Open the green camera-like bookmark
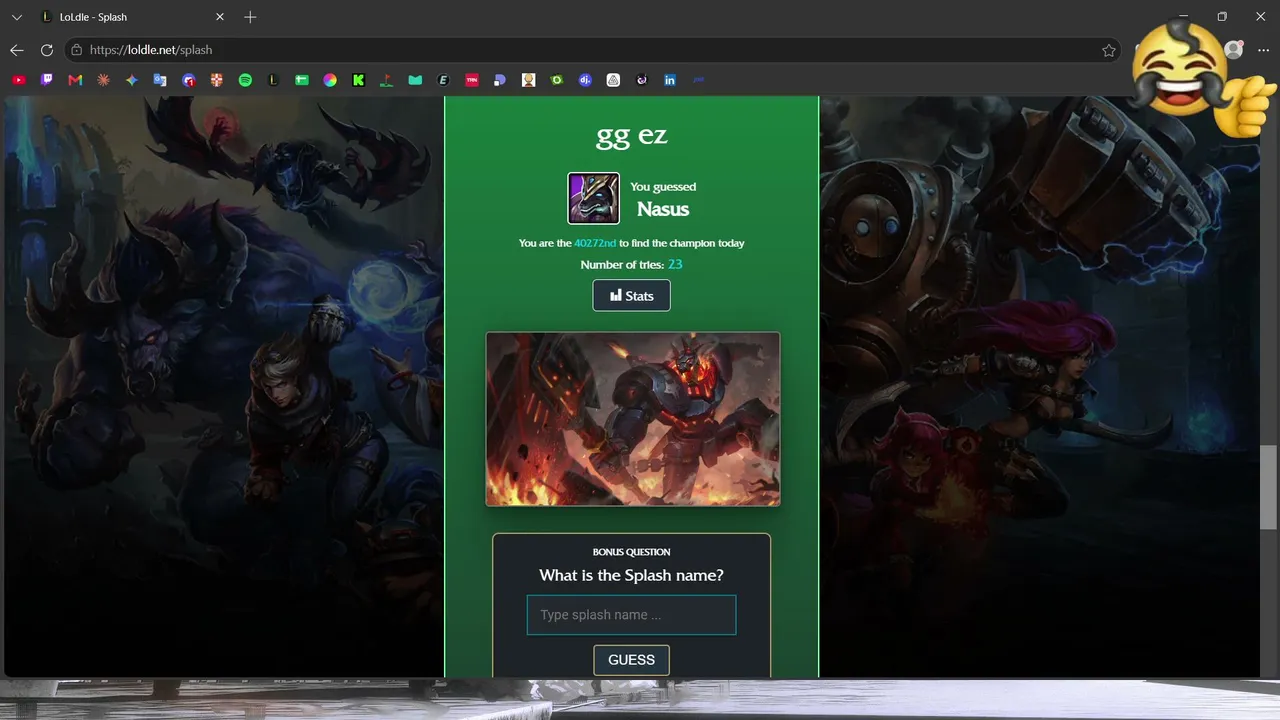The height and width of the screenshot is (720, 1280). [557, 80]
